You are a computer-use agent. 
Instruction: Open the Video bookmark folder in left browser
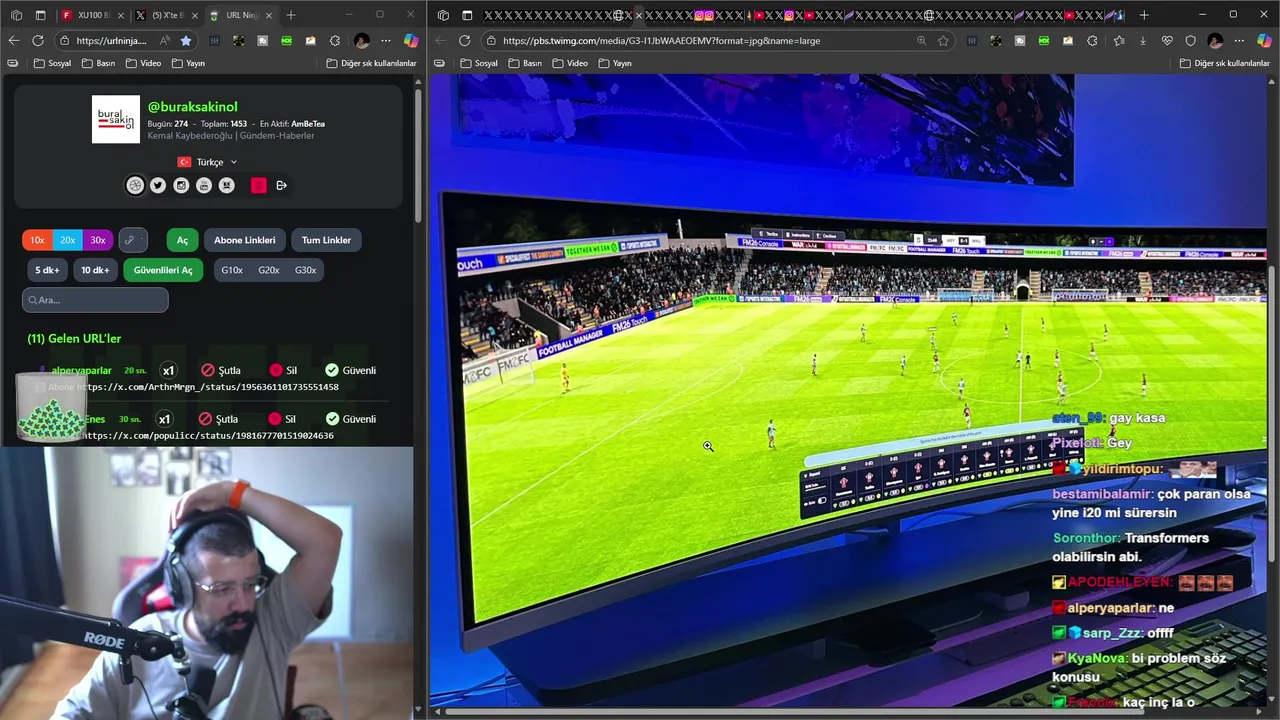click(x=143, y=63)
